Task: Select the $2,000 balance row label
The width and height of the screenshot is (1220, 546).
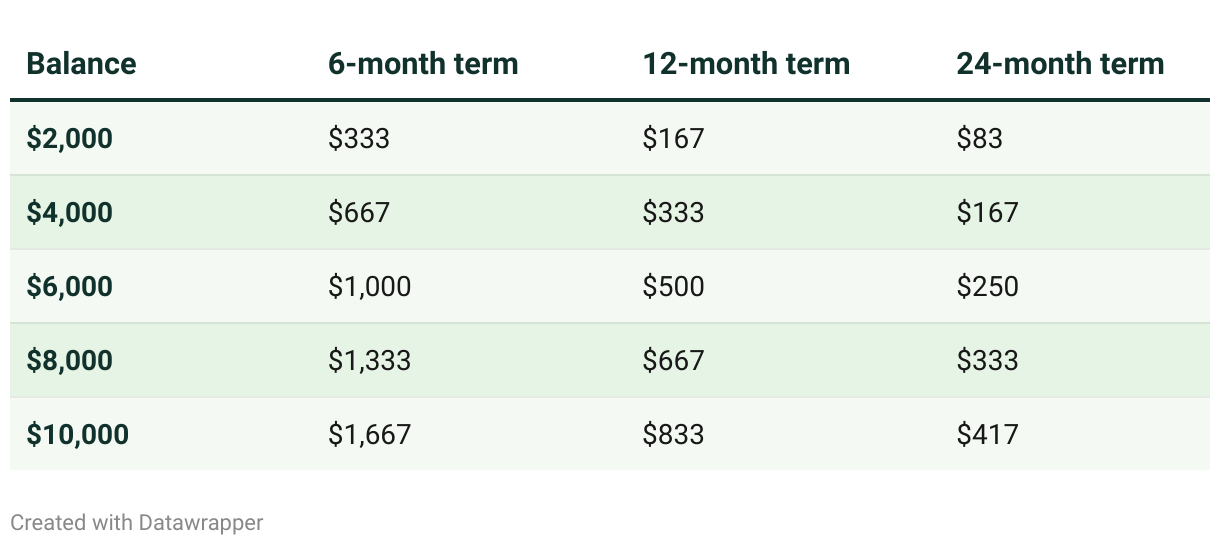Action: tap(69, 138)
